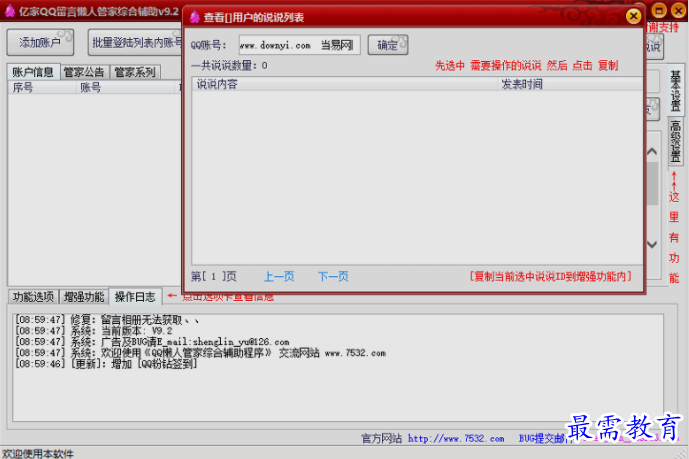Click the 确定 button in dialog
The width and height of the screenshot is (689, 459).
388,45
